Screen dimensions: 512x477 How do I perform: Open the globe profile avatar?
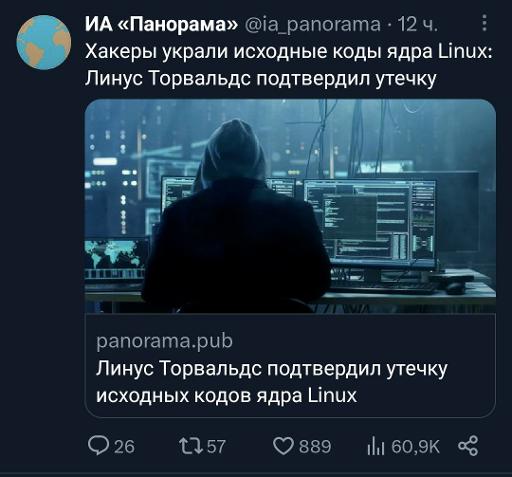(x=44, y=42)
